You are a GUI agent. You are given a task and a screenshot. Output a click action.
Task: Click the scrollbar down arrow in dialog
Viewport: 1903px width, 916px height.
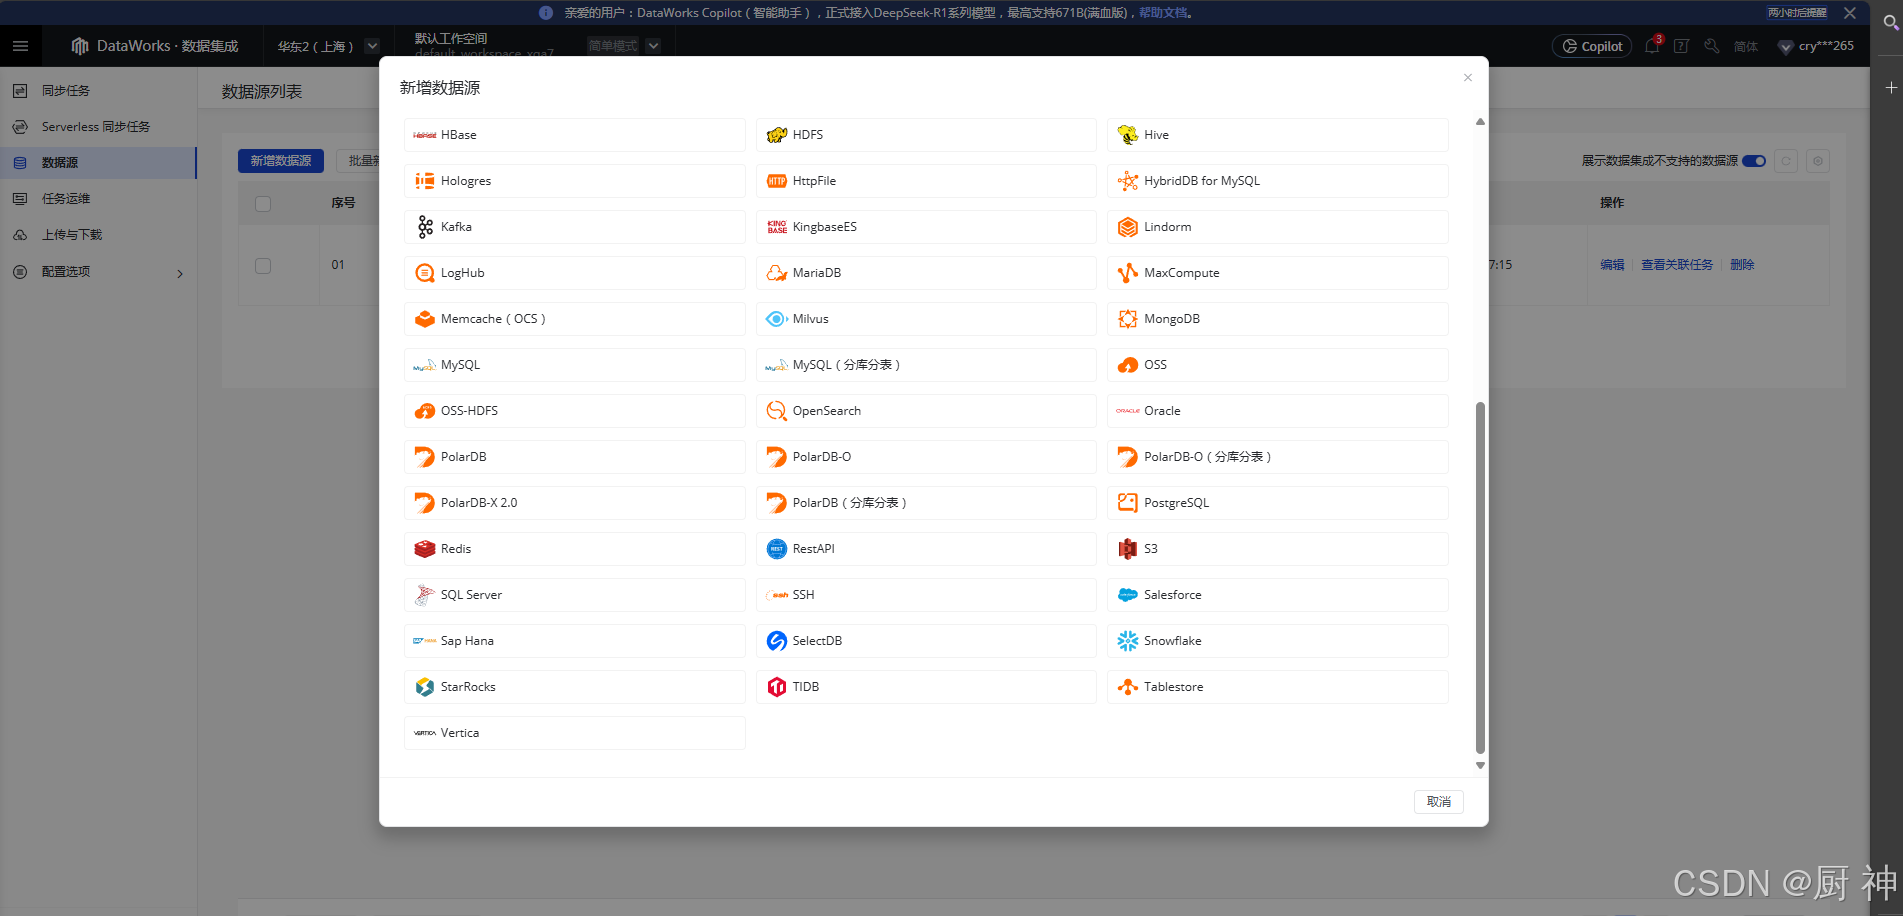pos(1480,766)
